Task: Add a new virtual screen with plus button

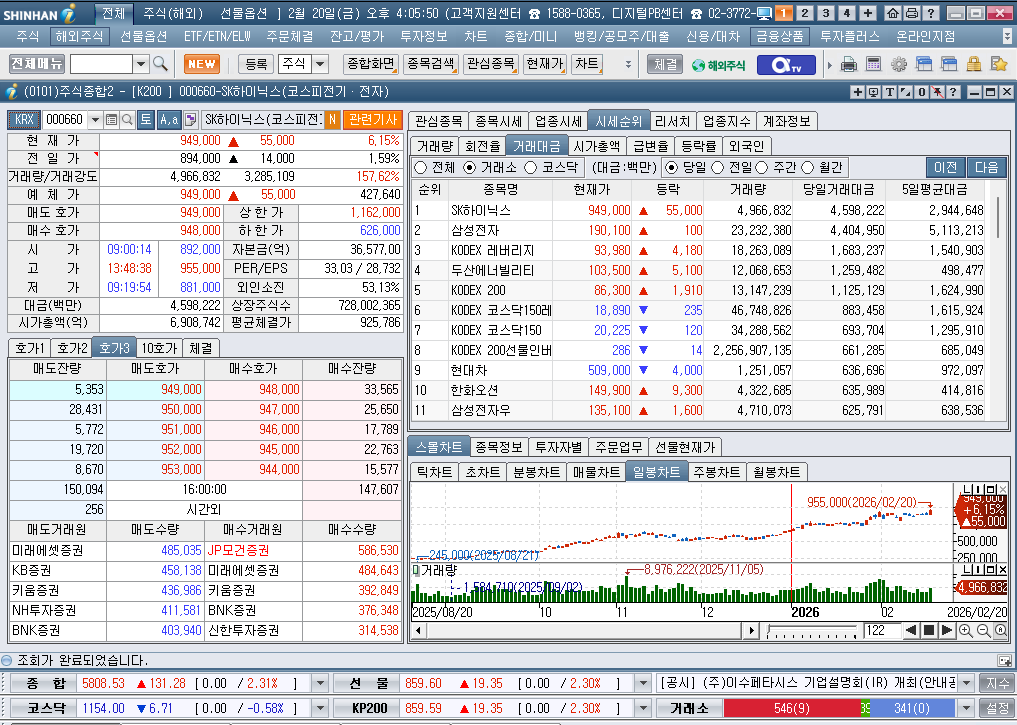Action: 868,13
